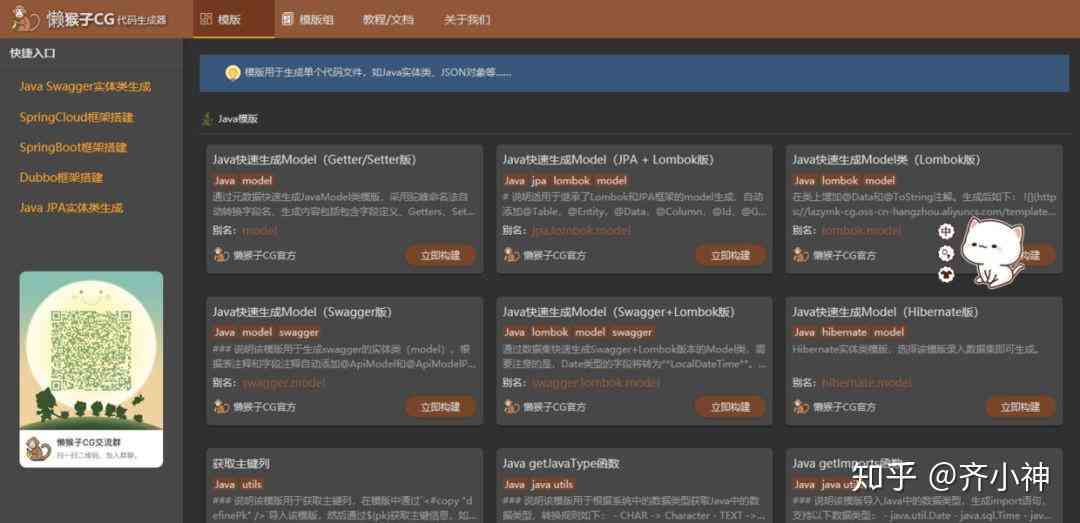Open alias link model
Viewport: 1080px width, 523px height.
[260, 231]
